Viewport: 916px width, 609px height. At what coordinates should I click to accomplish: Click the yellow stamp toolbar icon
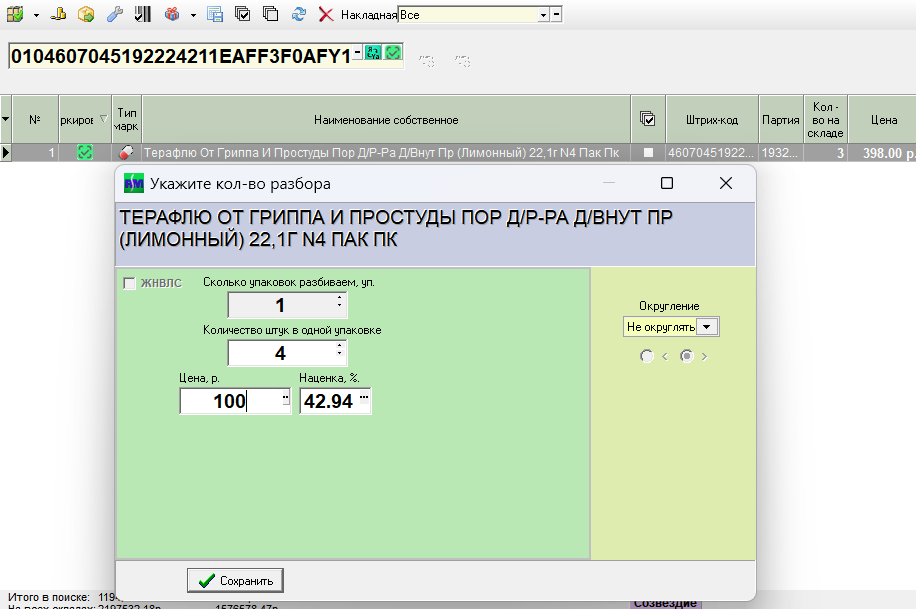[58, 14]
